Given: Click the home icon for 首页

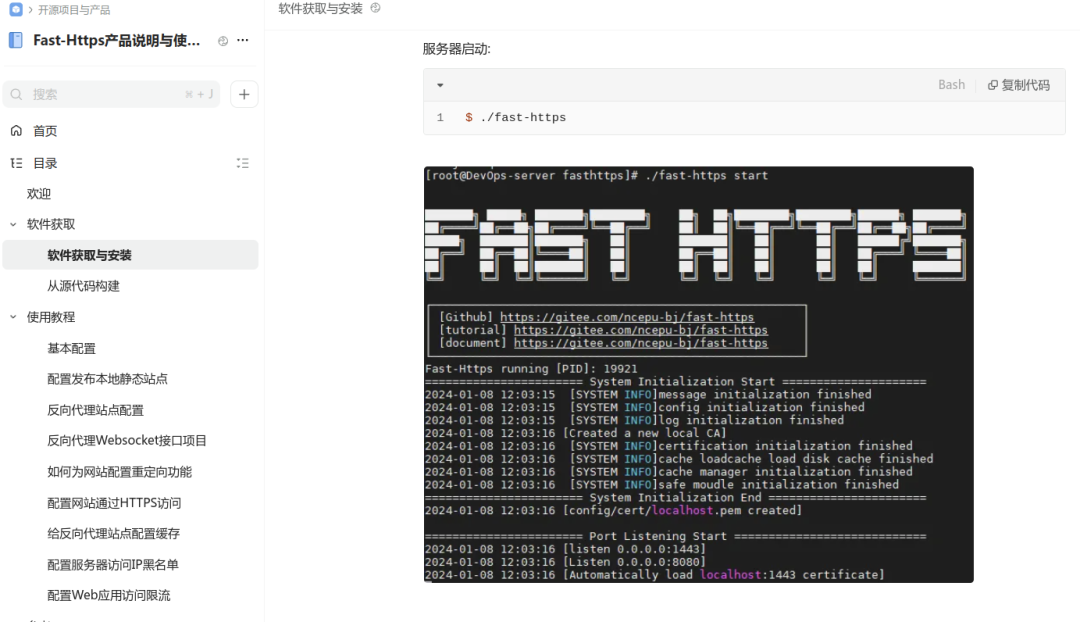Looking at the screenshot, I should [16, 131].
